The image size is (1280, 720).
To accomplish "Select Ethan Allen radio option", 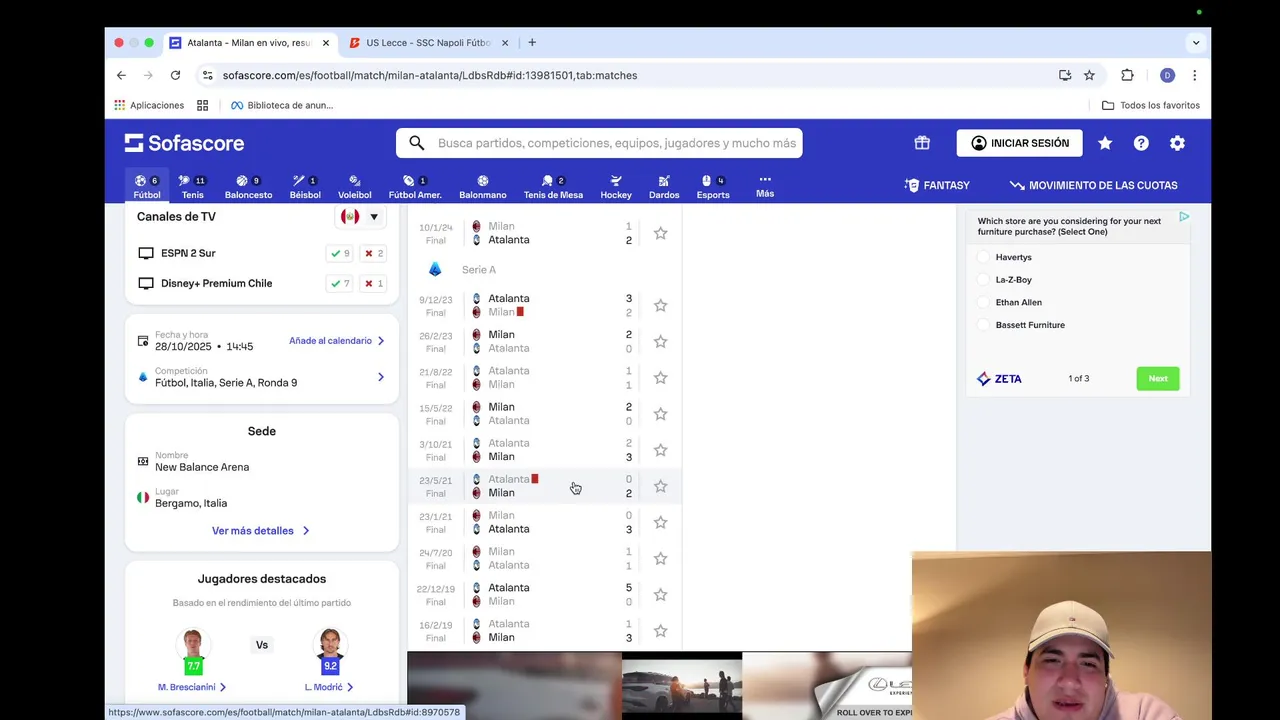I will point(984,302).
